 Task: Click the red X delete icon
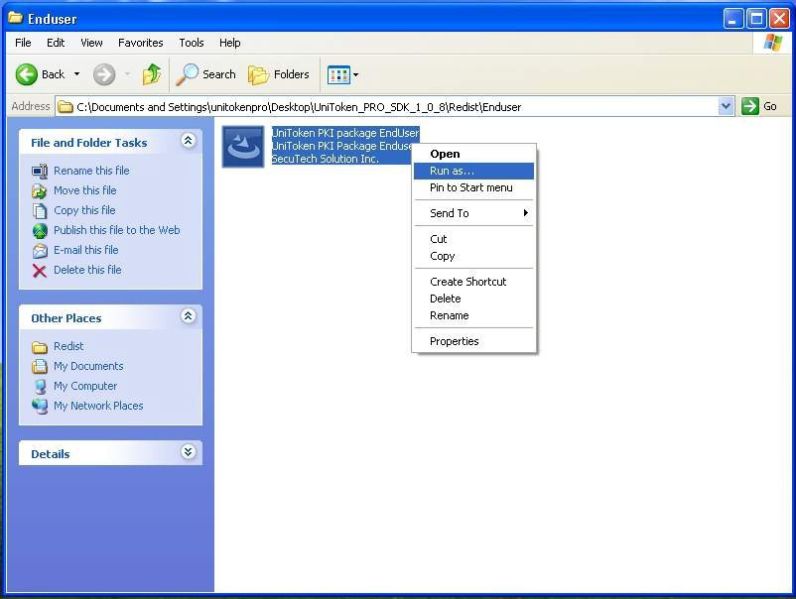coord(40,271)
